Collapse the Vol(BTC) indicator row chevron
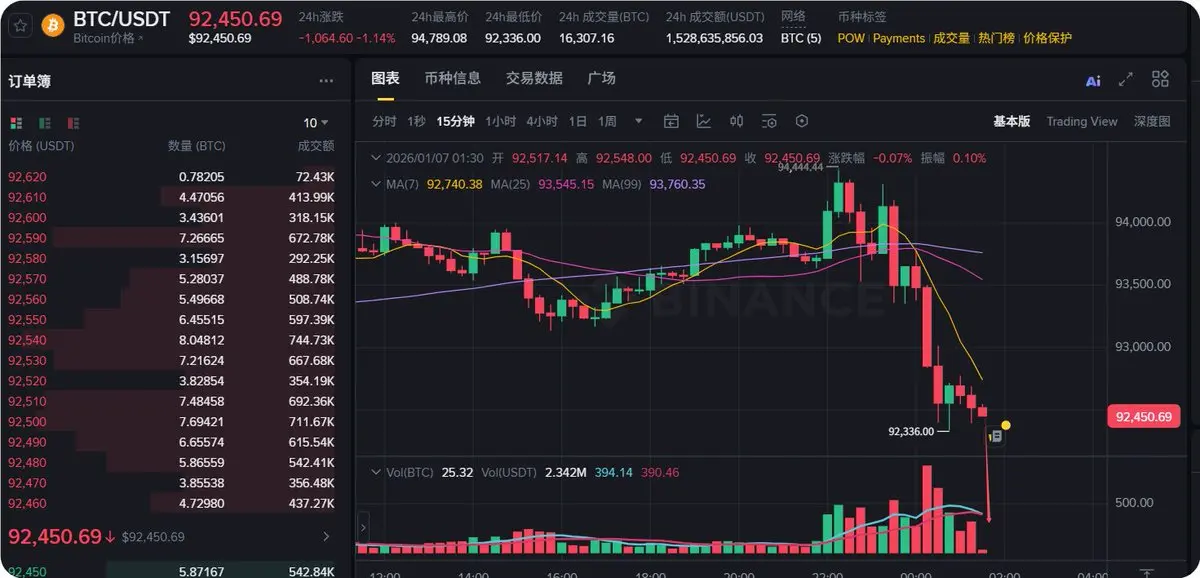The height and width of the screenshot is (578, 1200). [375, 471]
